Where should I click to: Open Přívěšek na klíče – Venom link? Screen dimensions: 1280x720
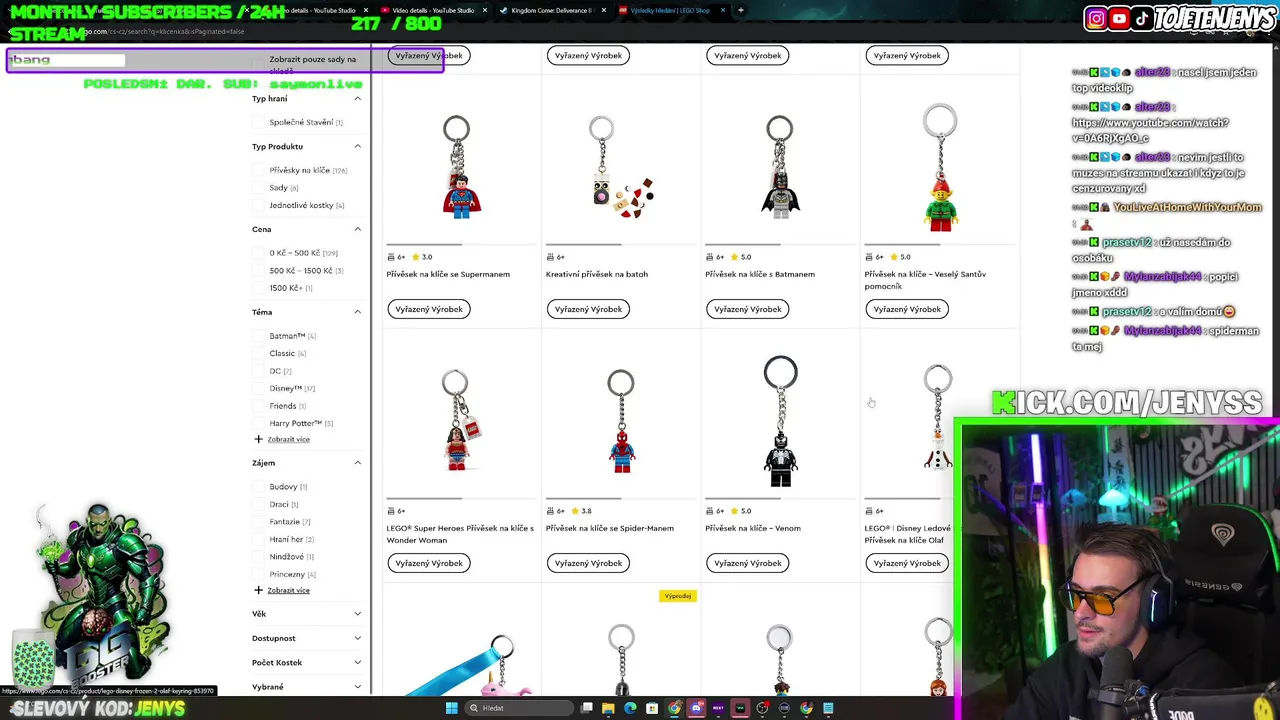(753, 528)
